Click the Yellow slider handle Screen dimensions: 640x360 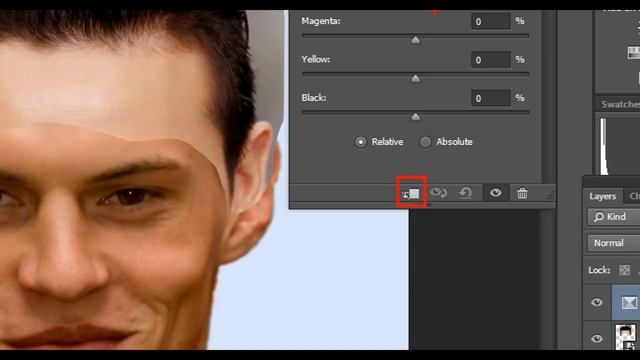416,78
